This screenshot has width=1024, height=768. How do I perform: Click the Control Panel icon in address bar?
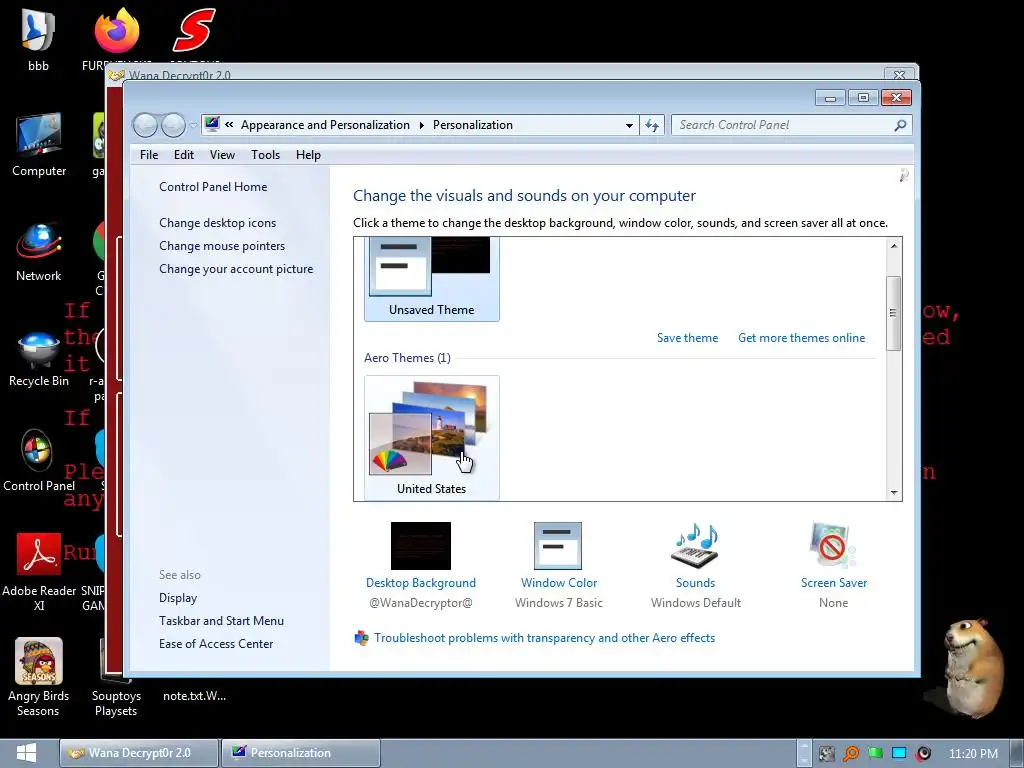(x=212, y=124)
